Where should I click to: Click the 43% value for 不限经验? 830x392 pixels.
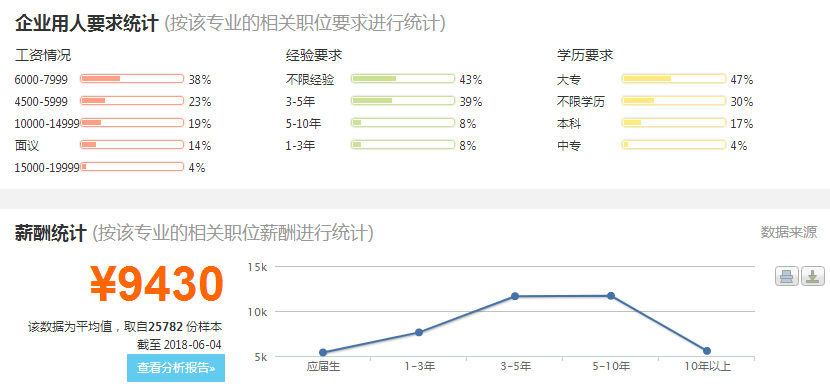(471, 80)
